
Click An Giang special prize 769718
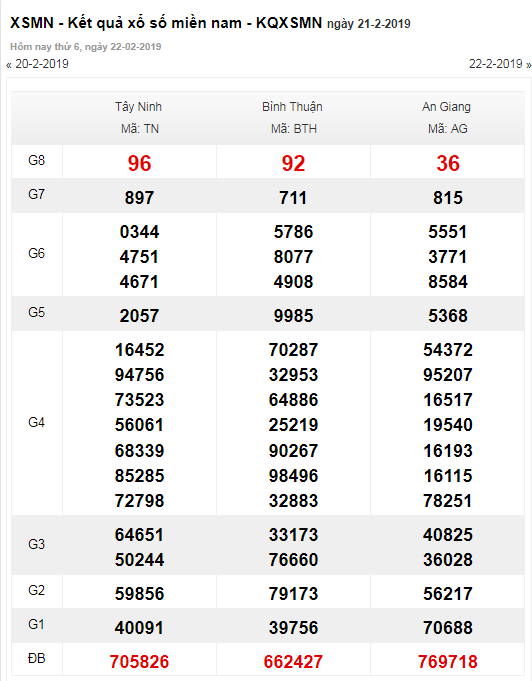448,661
